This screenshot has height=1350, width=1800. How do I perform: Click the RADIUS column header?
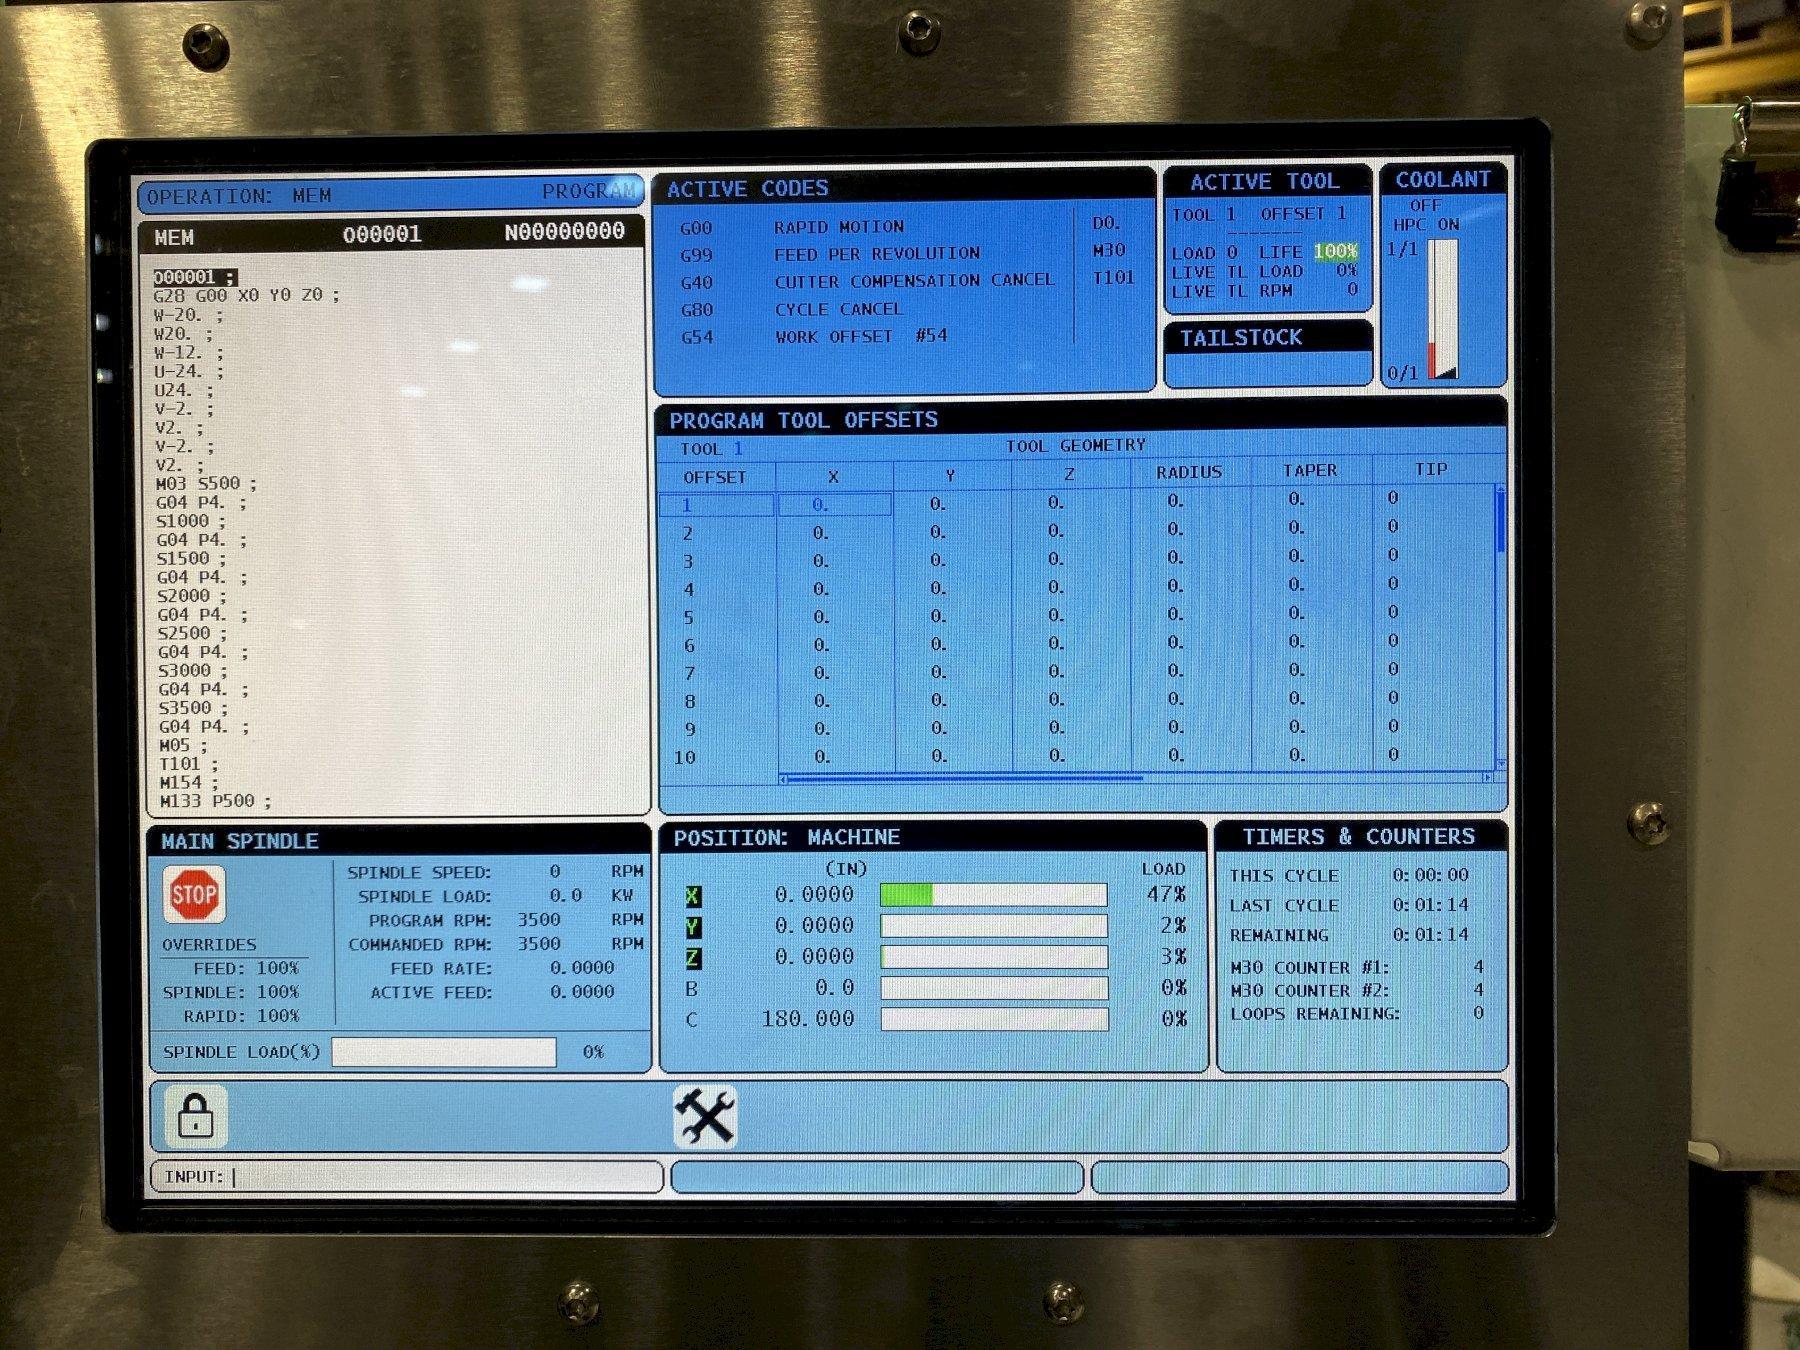tap(1189, 472)
